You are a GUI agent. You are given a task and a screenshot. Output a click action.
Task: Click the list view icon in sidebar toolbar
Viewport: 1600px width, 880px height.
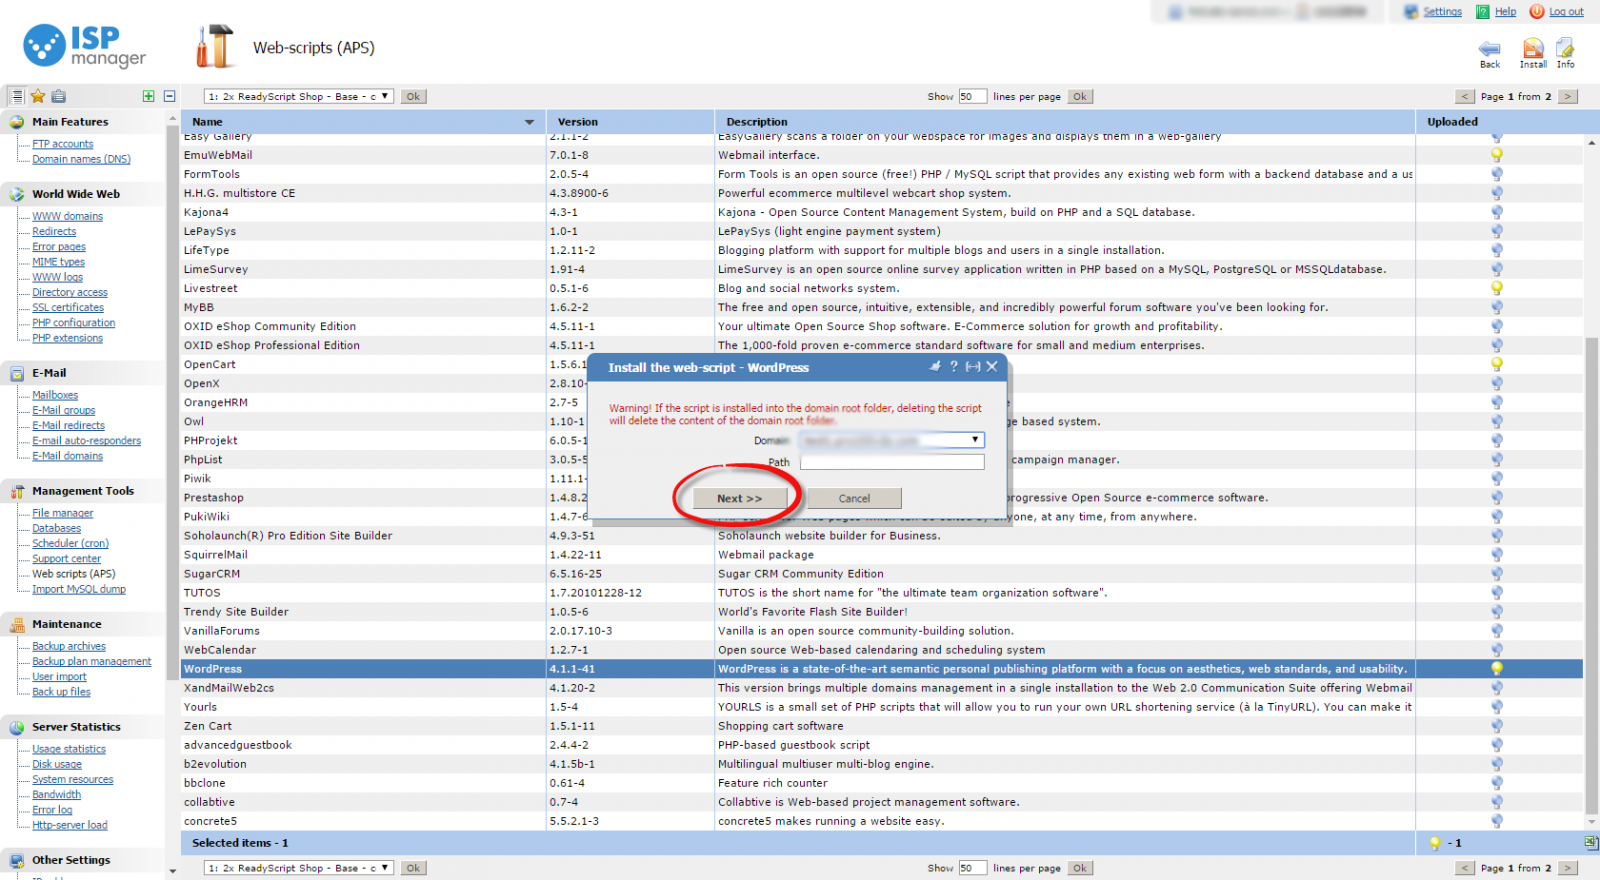[17, 96]
